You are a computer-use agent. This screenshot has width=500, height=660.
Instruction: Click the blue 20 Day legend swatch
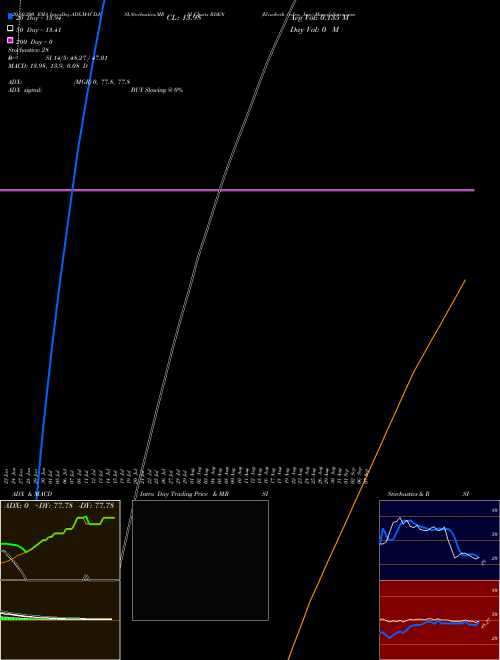pyautogui.click(x=10, y=16)
